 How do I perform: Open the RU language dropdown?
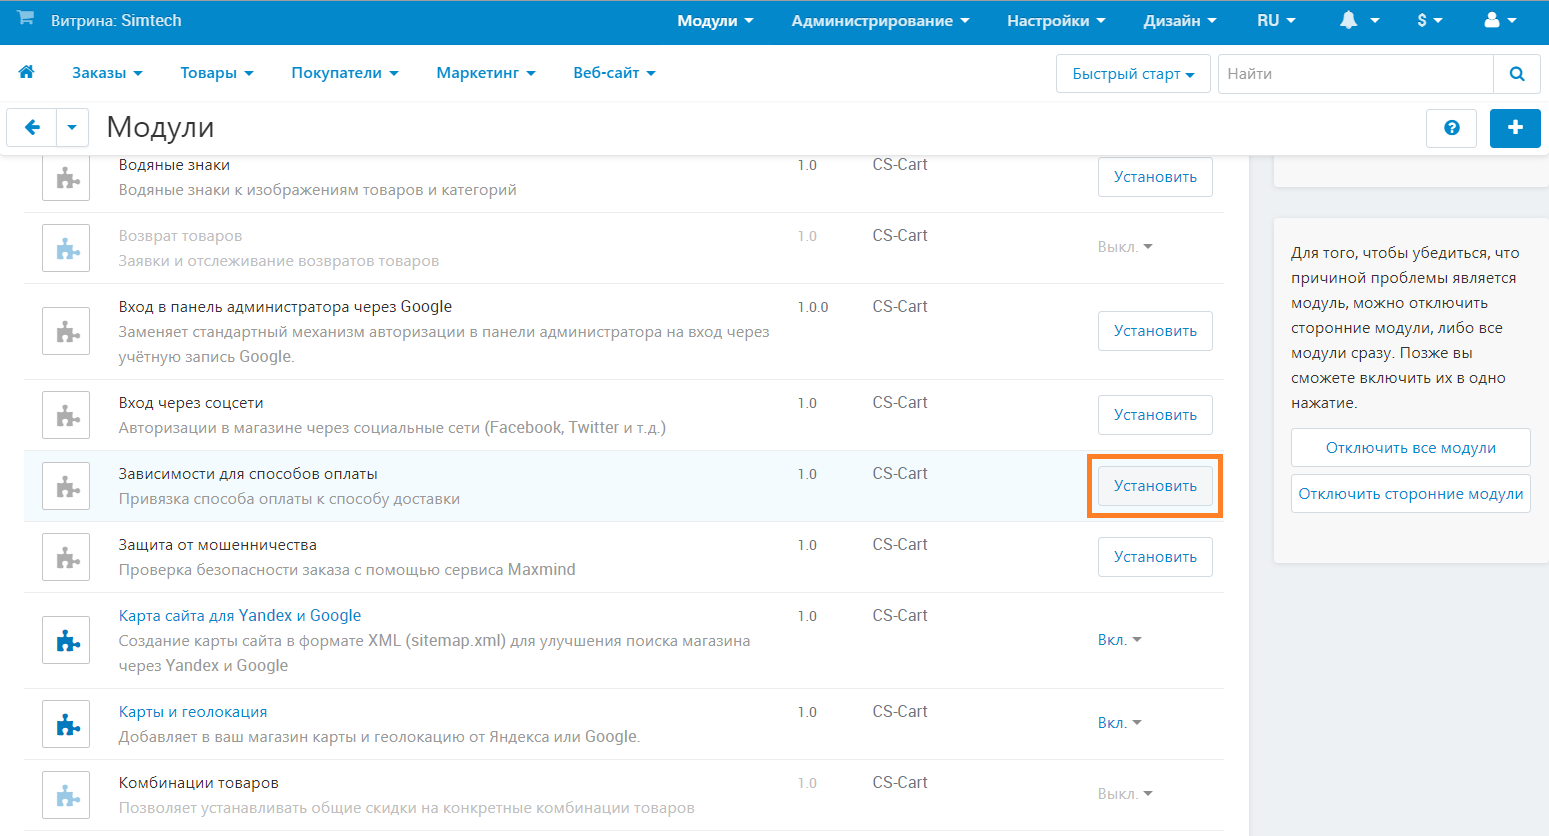1275,21
